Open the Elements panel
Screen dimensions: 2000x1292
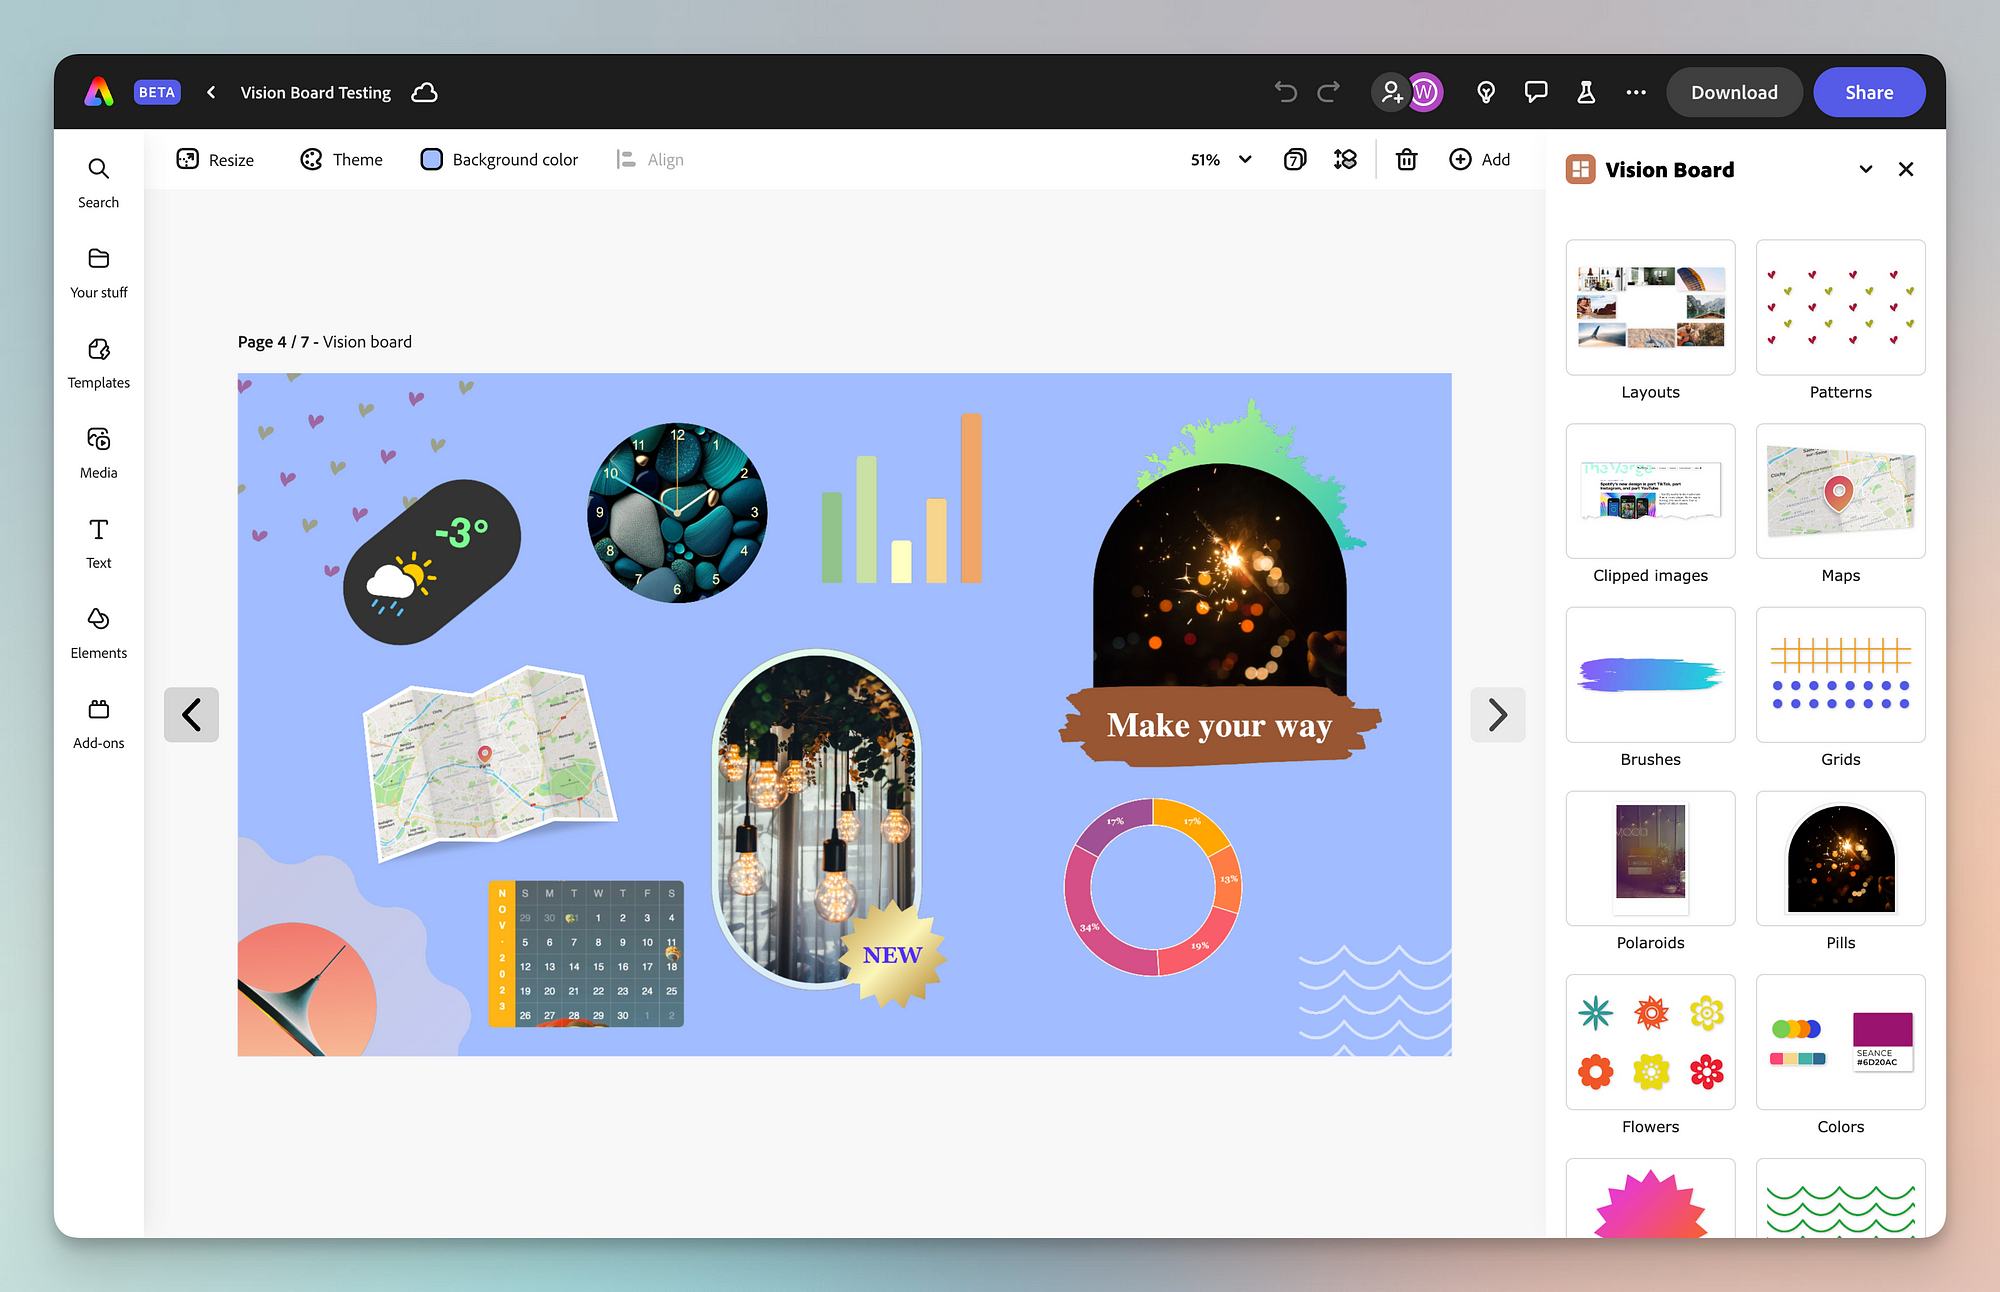(x=98, y=631)
